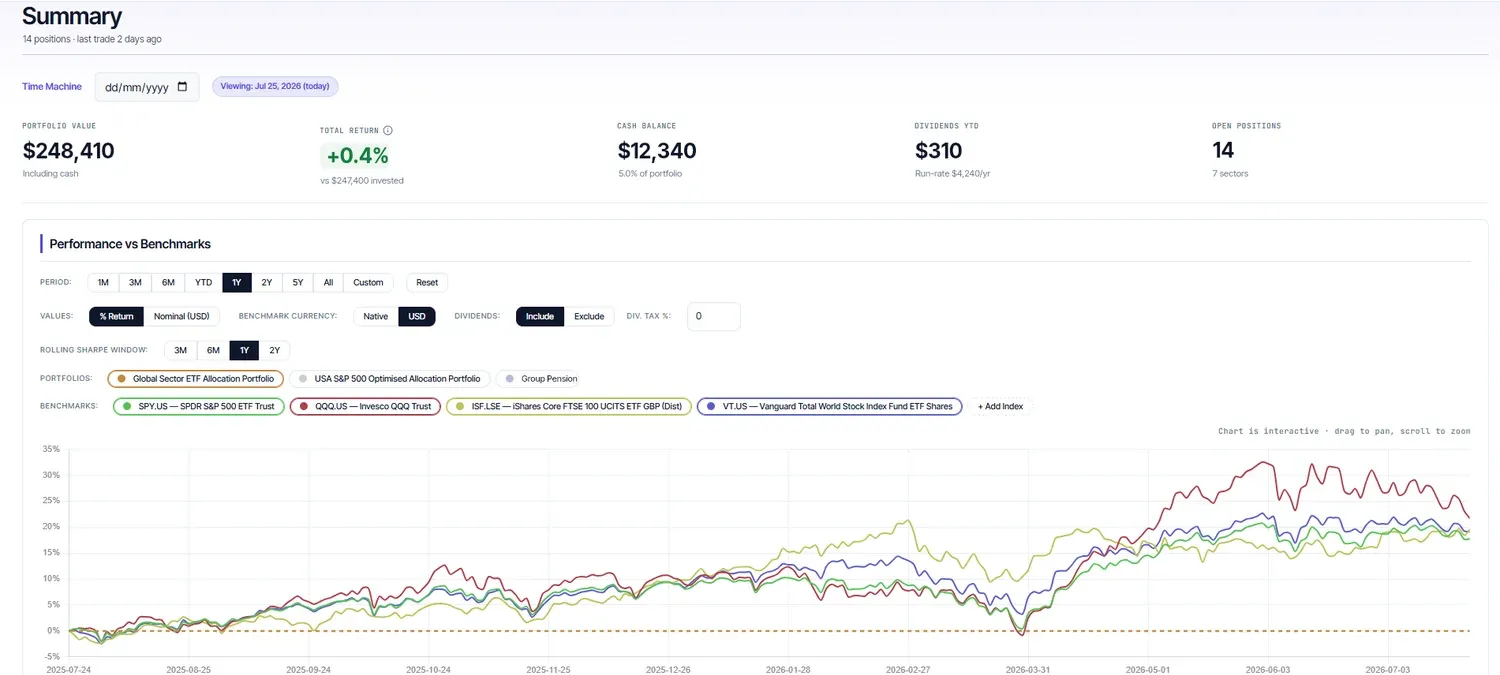Screen dimensions: 1500x675
Task: Click the dark red dot of QQQ.US chip
Action: tap(302, 407)
